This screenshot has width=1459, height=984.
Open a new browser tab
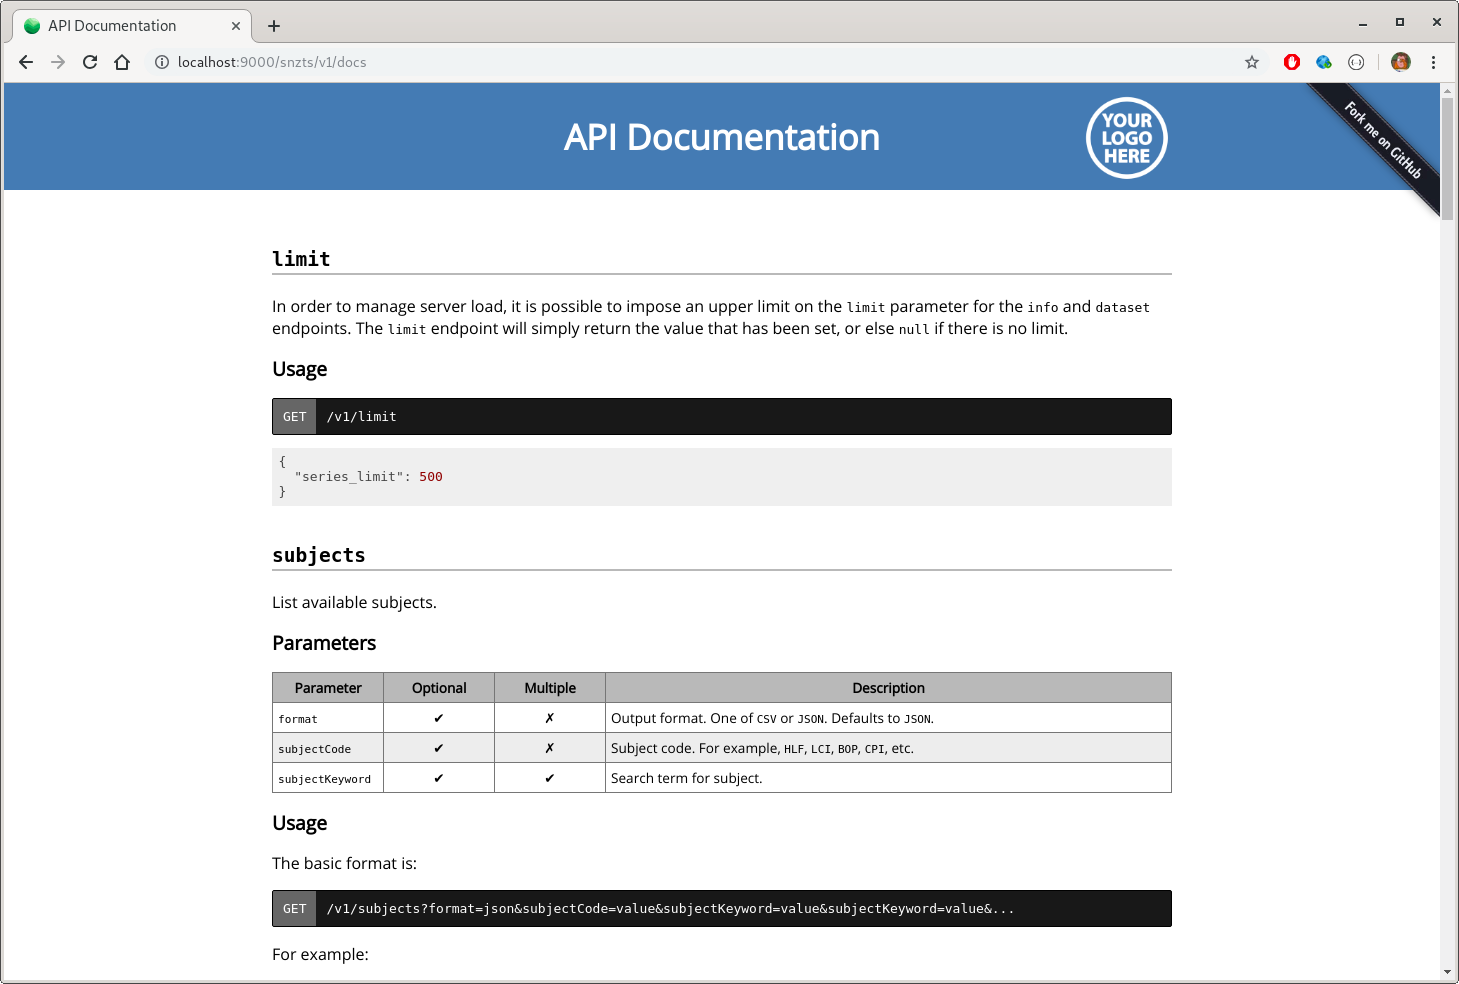tap(274, 26)
